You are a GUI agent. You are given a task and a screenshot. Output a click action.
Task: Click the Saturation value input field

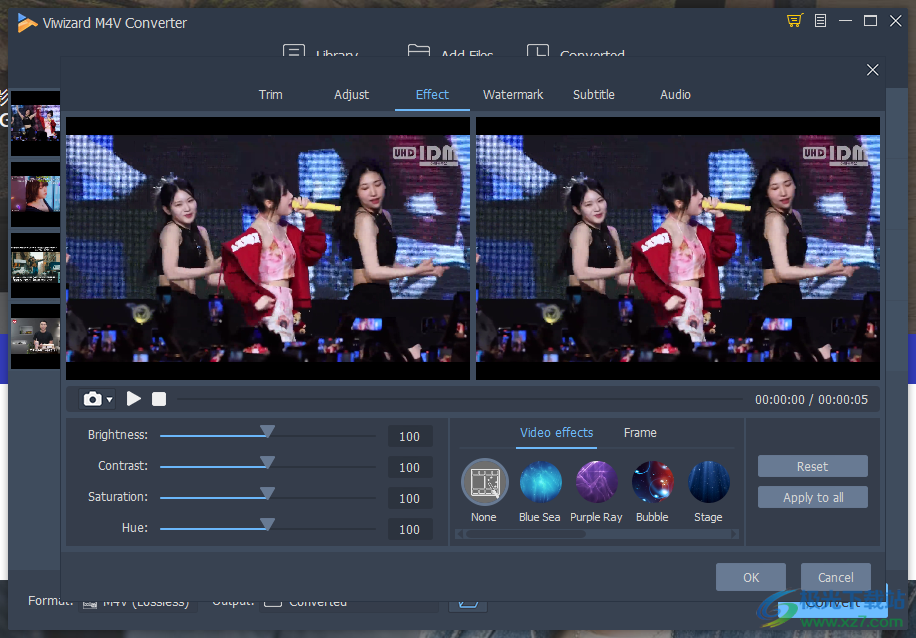(410, 499)
